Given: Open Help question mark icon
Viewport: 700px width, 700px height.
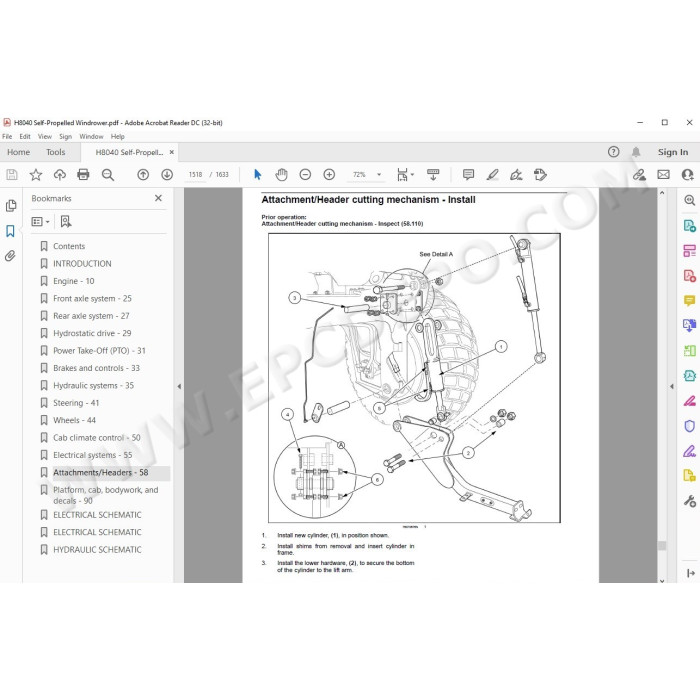Looking at the screenshot, I should pyautogui.click(x=613, y=152).
